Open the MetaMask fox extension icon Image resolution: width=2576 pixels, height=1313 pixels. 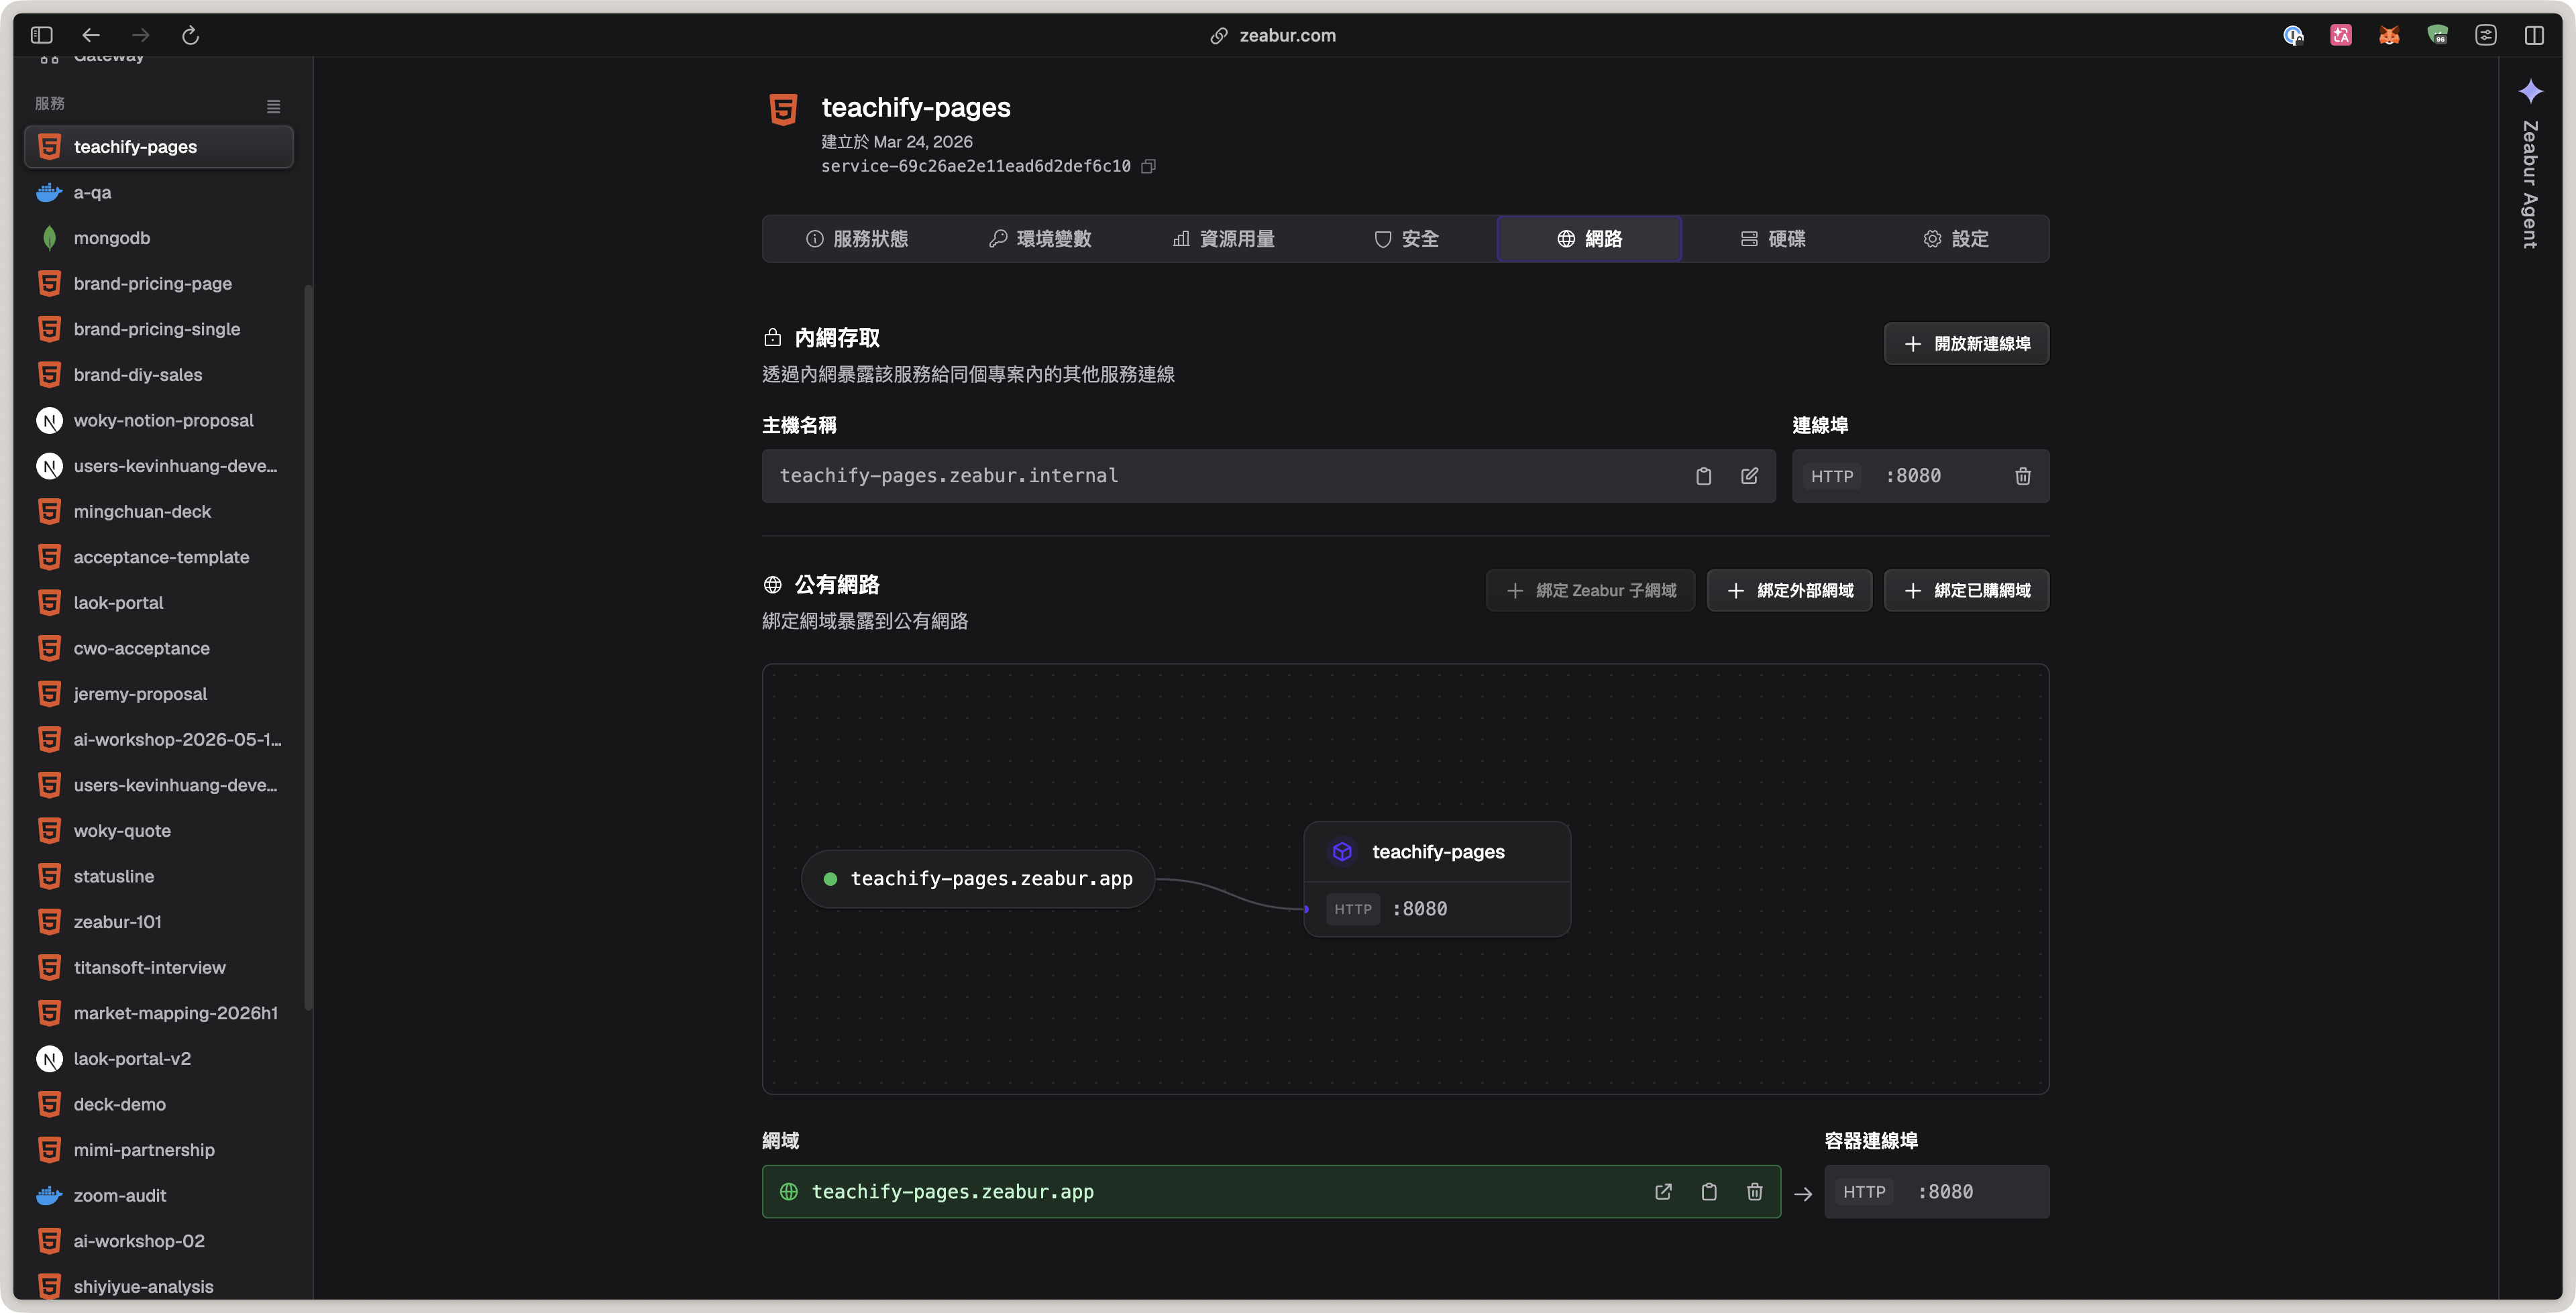2389,35
